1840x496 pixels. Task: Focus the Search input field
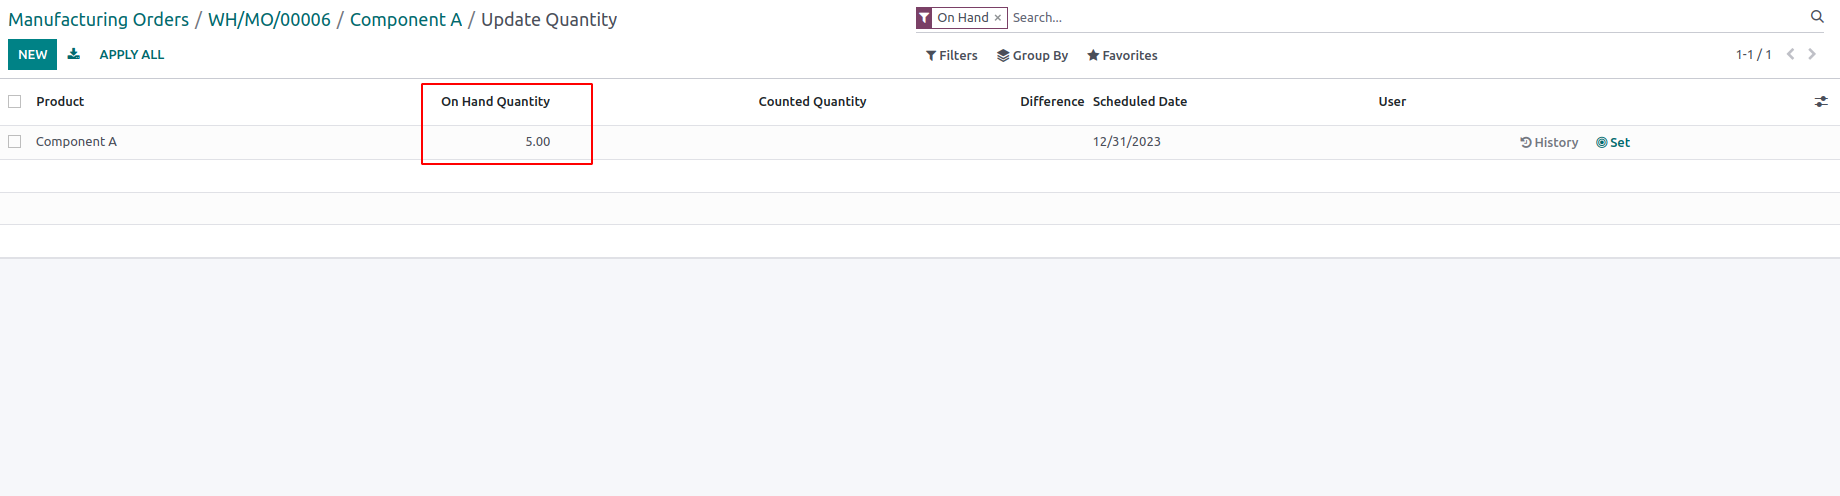click(x=1400, y=18)
